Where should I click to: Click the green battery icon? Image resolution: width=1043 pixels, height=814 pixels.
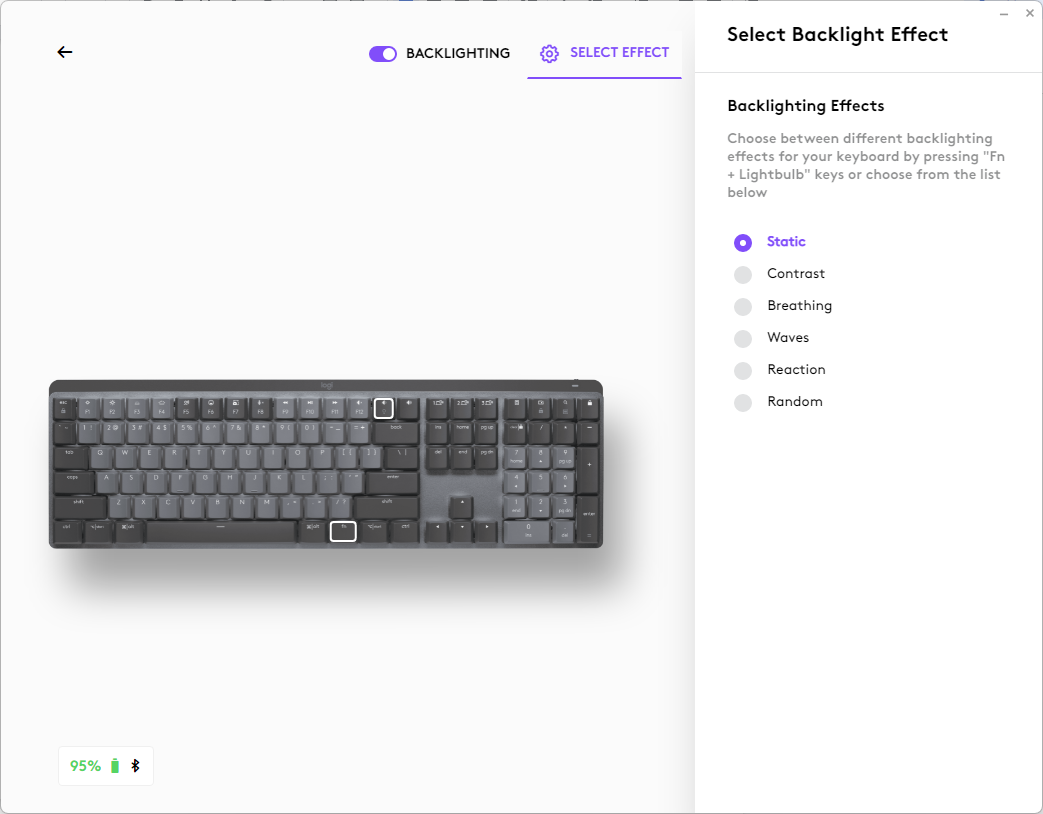tap(115, 766)
